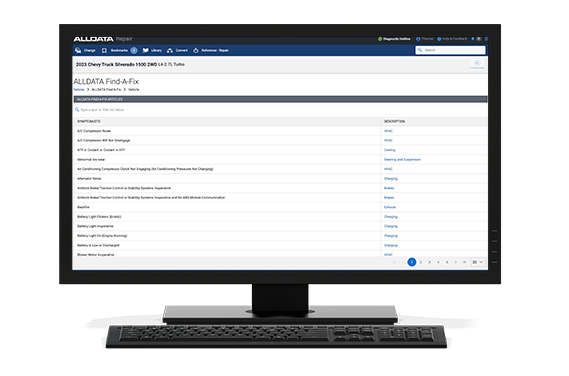Select 'Battery Light On (Engine Running)' row

coord(280,236)
